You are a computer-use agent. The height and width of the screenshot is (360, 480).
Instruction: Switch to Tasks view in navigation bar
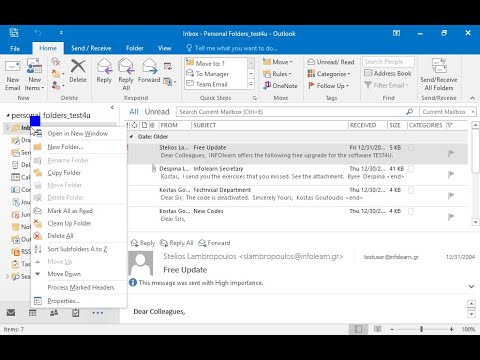(x=76, y=313)
